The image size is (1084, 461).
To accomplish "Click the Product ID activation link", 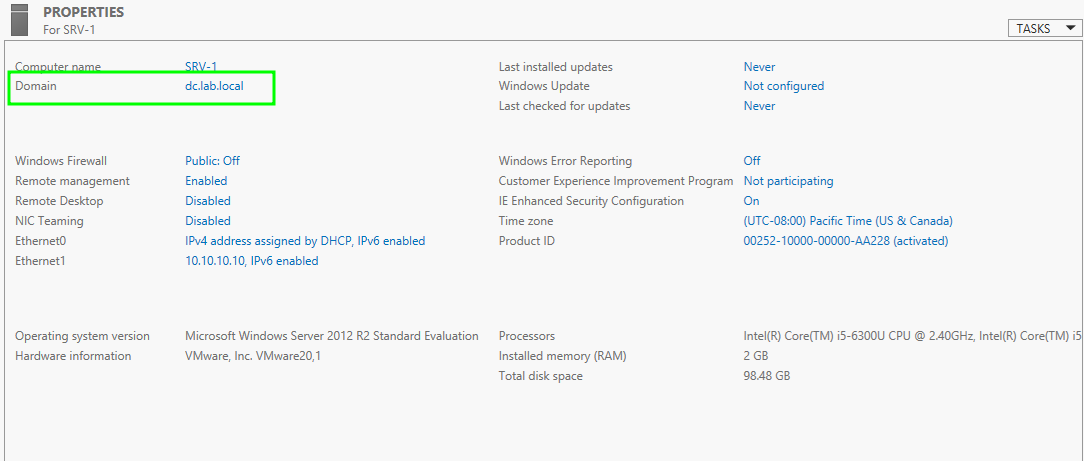I will pos(845,241).
